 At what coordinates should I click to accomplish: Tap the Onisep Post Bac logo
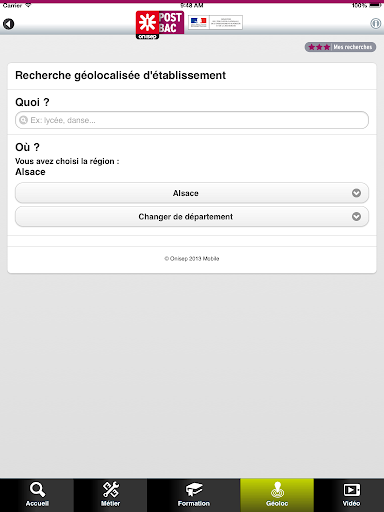160,25
